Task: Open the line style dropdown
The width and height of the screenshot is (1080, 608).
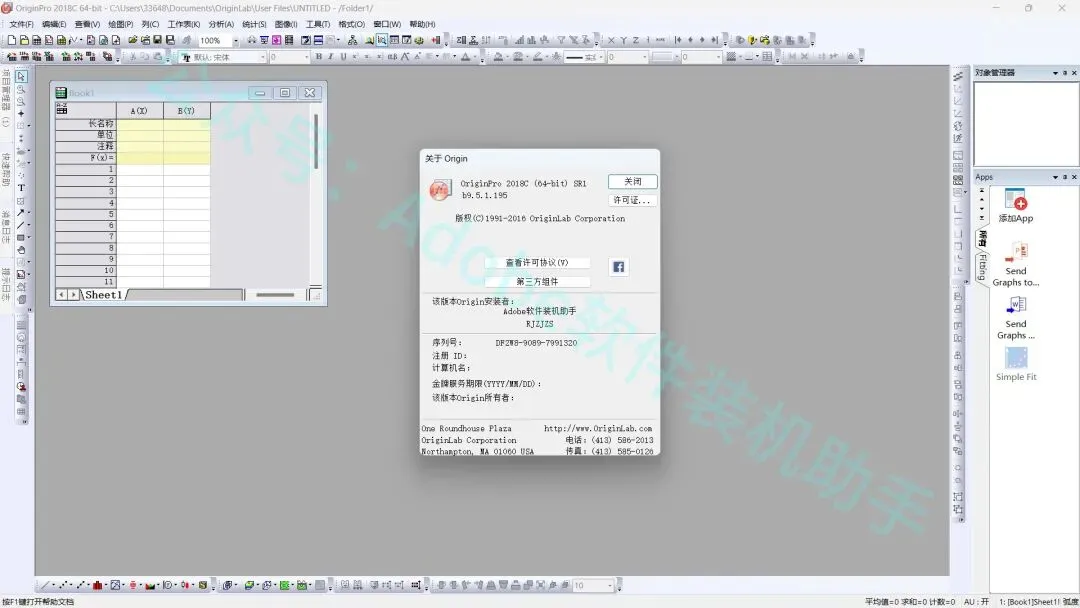Action: coord(601,57)
